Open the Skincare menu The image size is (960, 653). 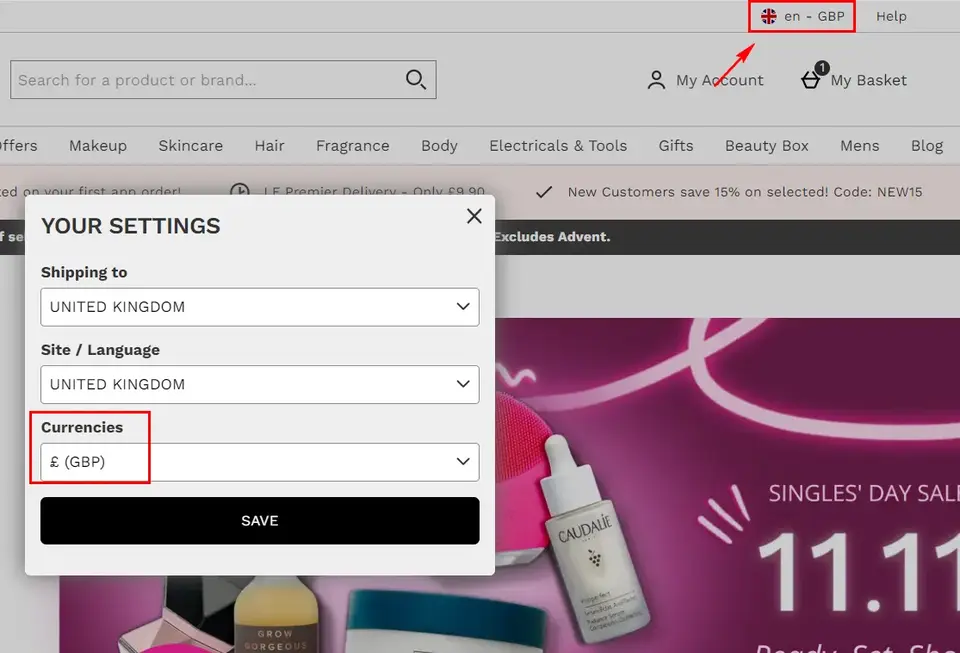click(190, 146)
